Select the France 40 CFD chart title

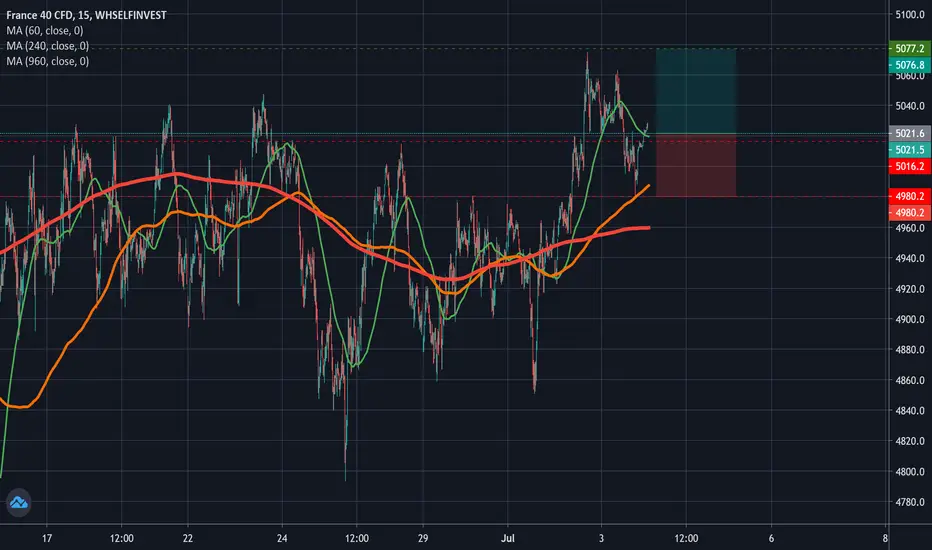[86, 15]
